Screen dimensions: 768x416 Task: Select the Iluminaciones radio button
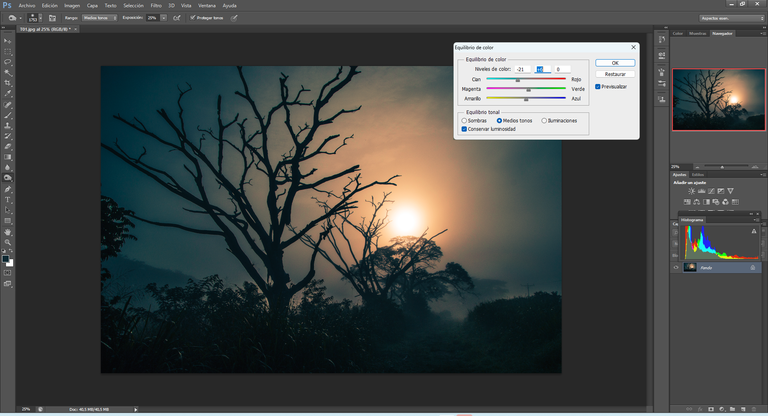[x=544, y=121]
